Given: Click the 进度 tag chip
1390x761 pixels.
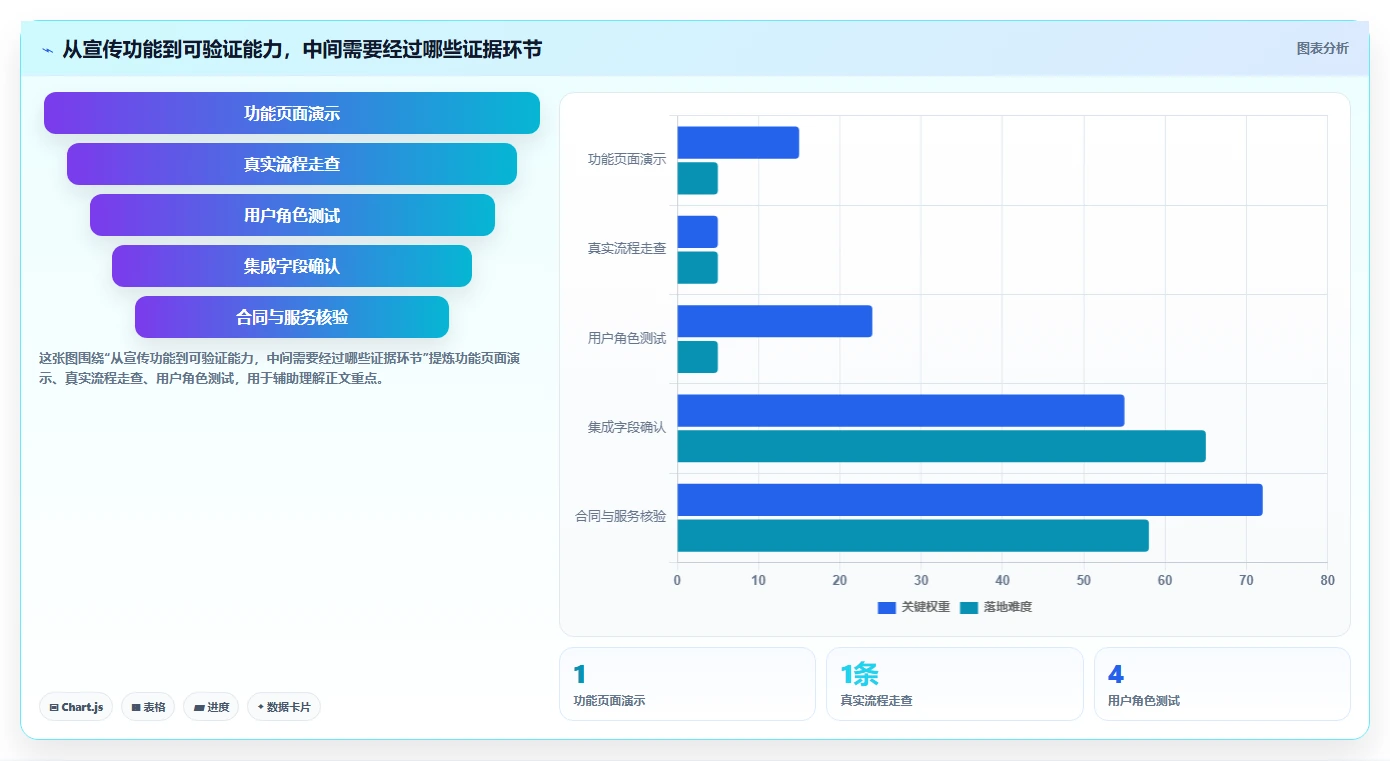Looking at the screenshot, I should (x=211, y=707).
